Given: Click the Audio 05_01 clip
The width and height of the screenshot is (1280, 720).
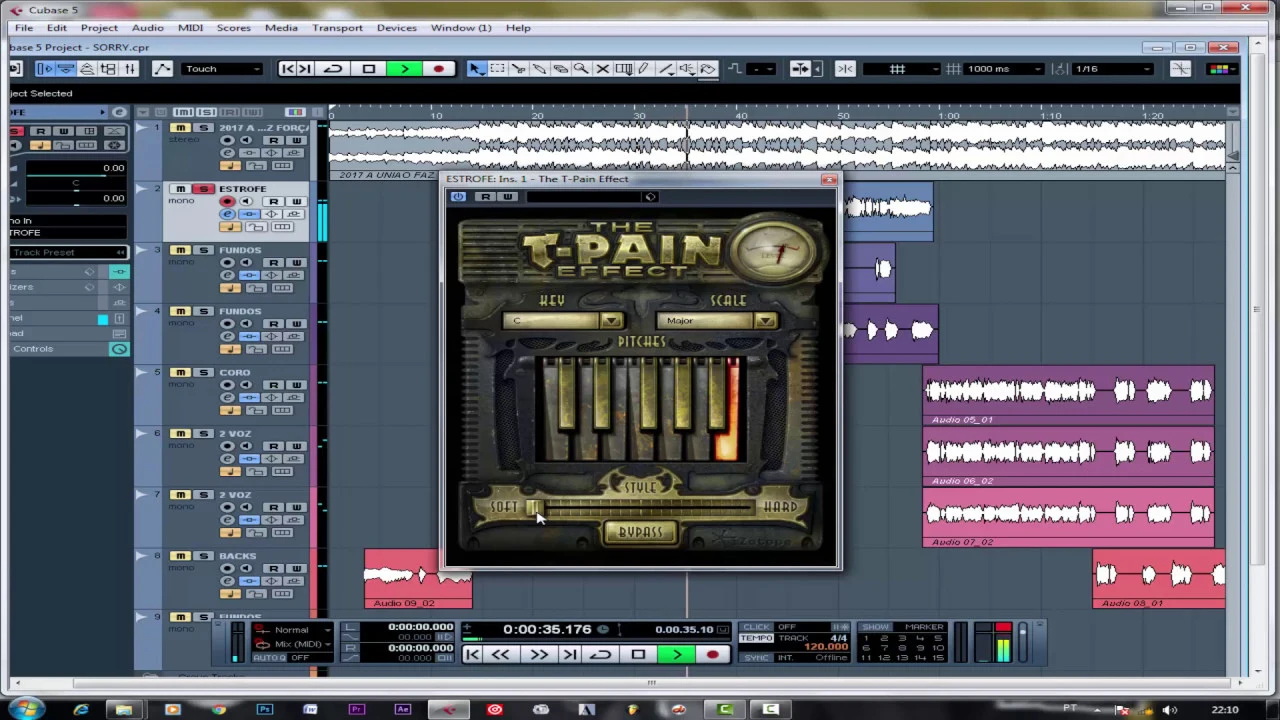Looking at the screenshot, I should point(1068,395).
